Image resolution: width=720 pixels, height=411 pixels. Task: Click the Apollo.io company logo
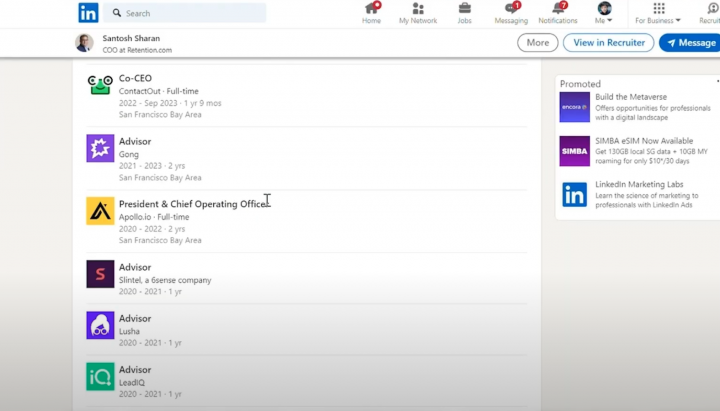click(100, 211)
